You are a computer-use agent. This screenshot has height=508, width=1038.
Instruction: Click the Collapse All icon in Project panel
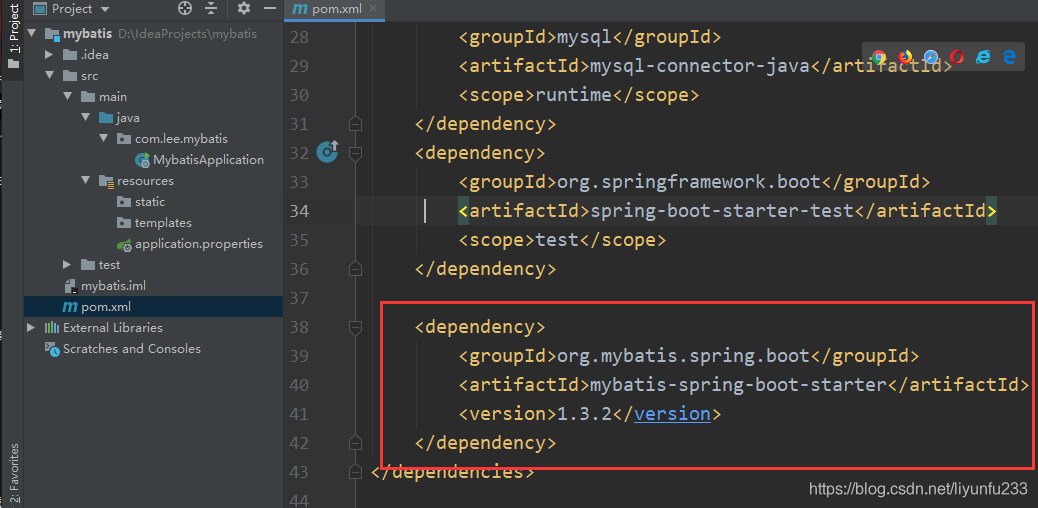(x=211, y=9)
